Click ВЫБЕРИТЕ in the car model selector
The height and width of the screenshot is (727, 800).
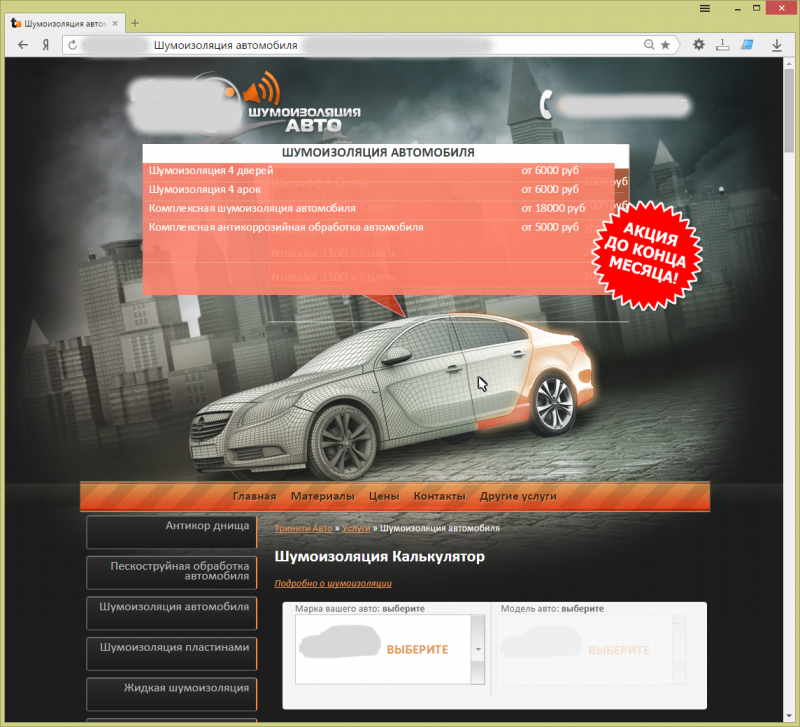pos(619,650)
